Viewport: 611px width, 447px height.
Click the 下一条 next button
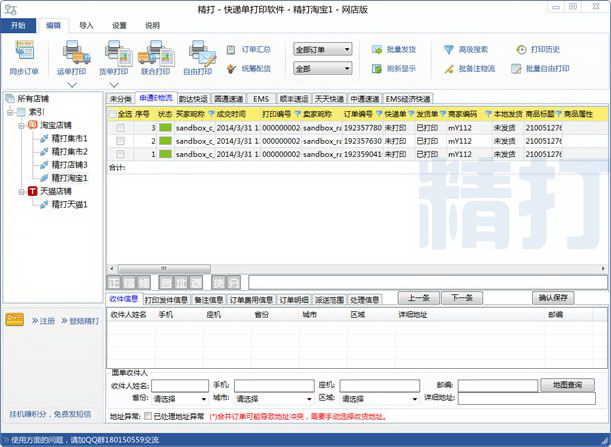(x=462, y=298)
